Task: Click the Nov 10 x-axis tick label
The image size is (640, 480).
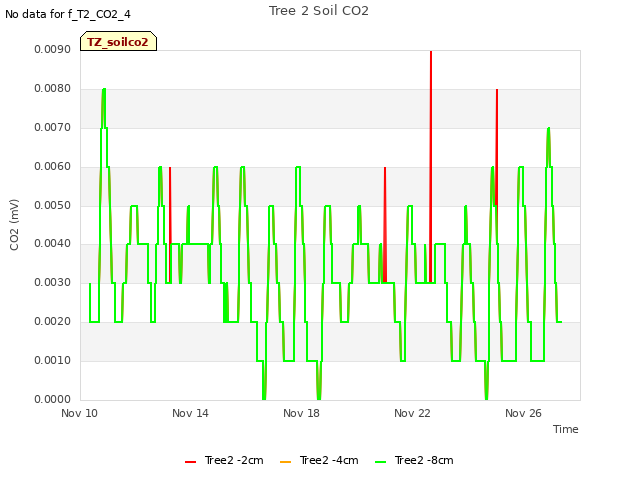Action: pyautogui.click(x=79, y=413)
